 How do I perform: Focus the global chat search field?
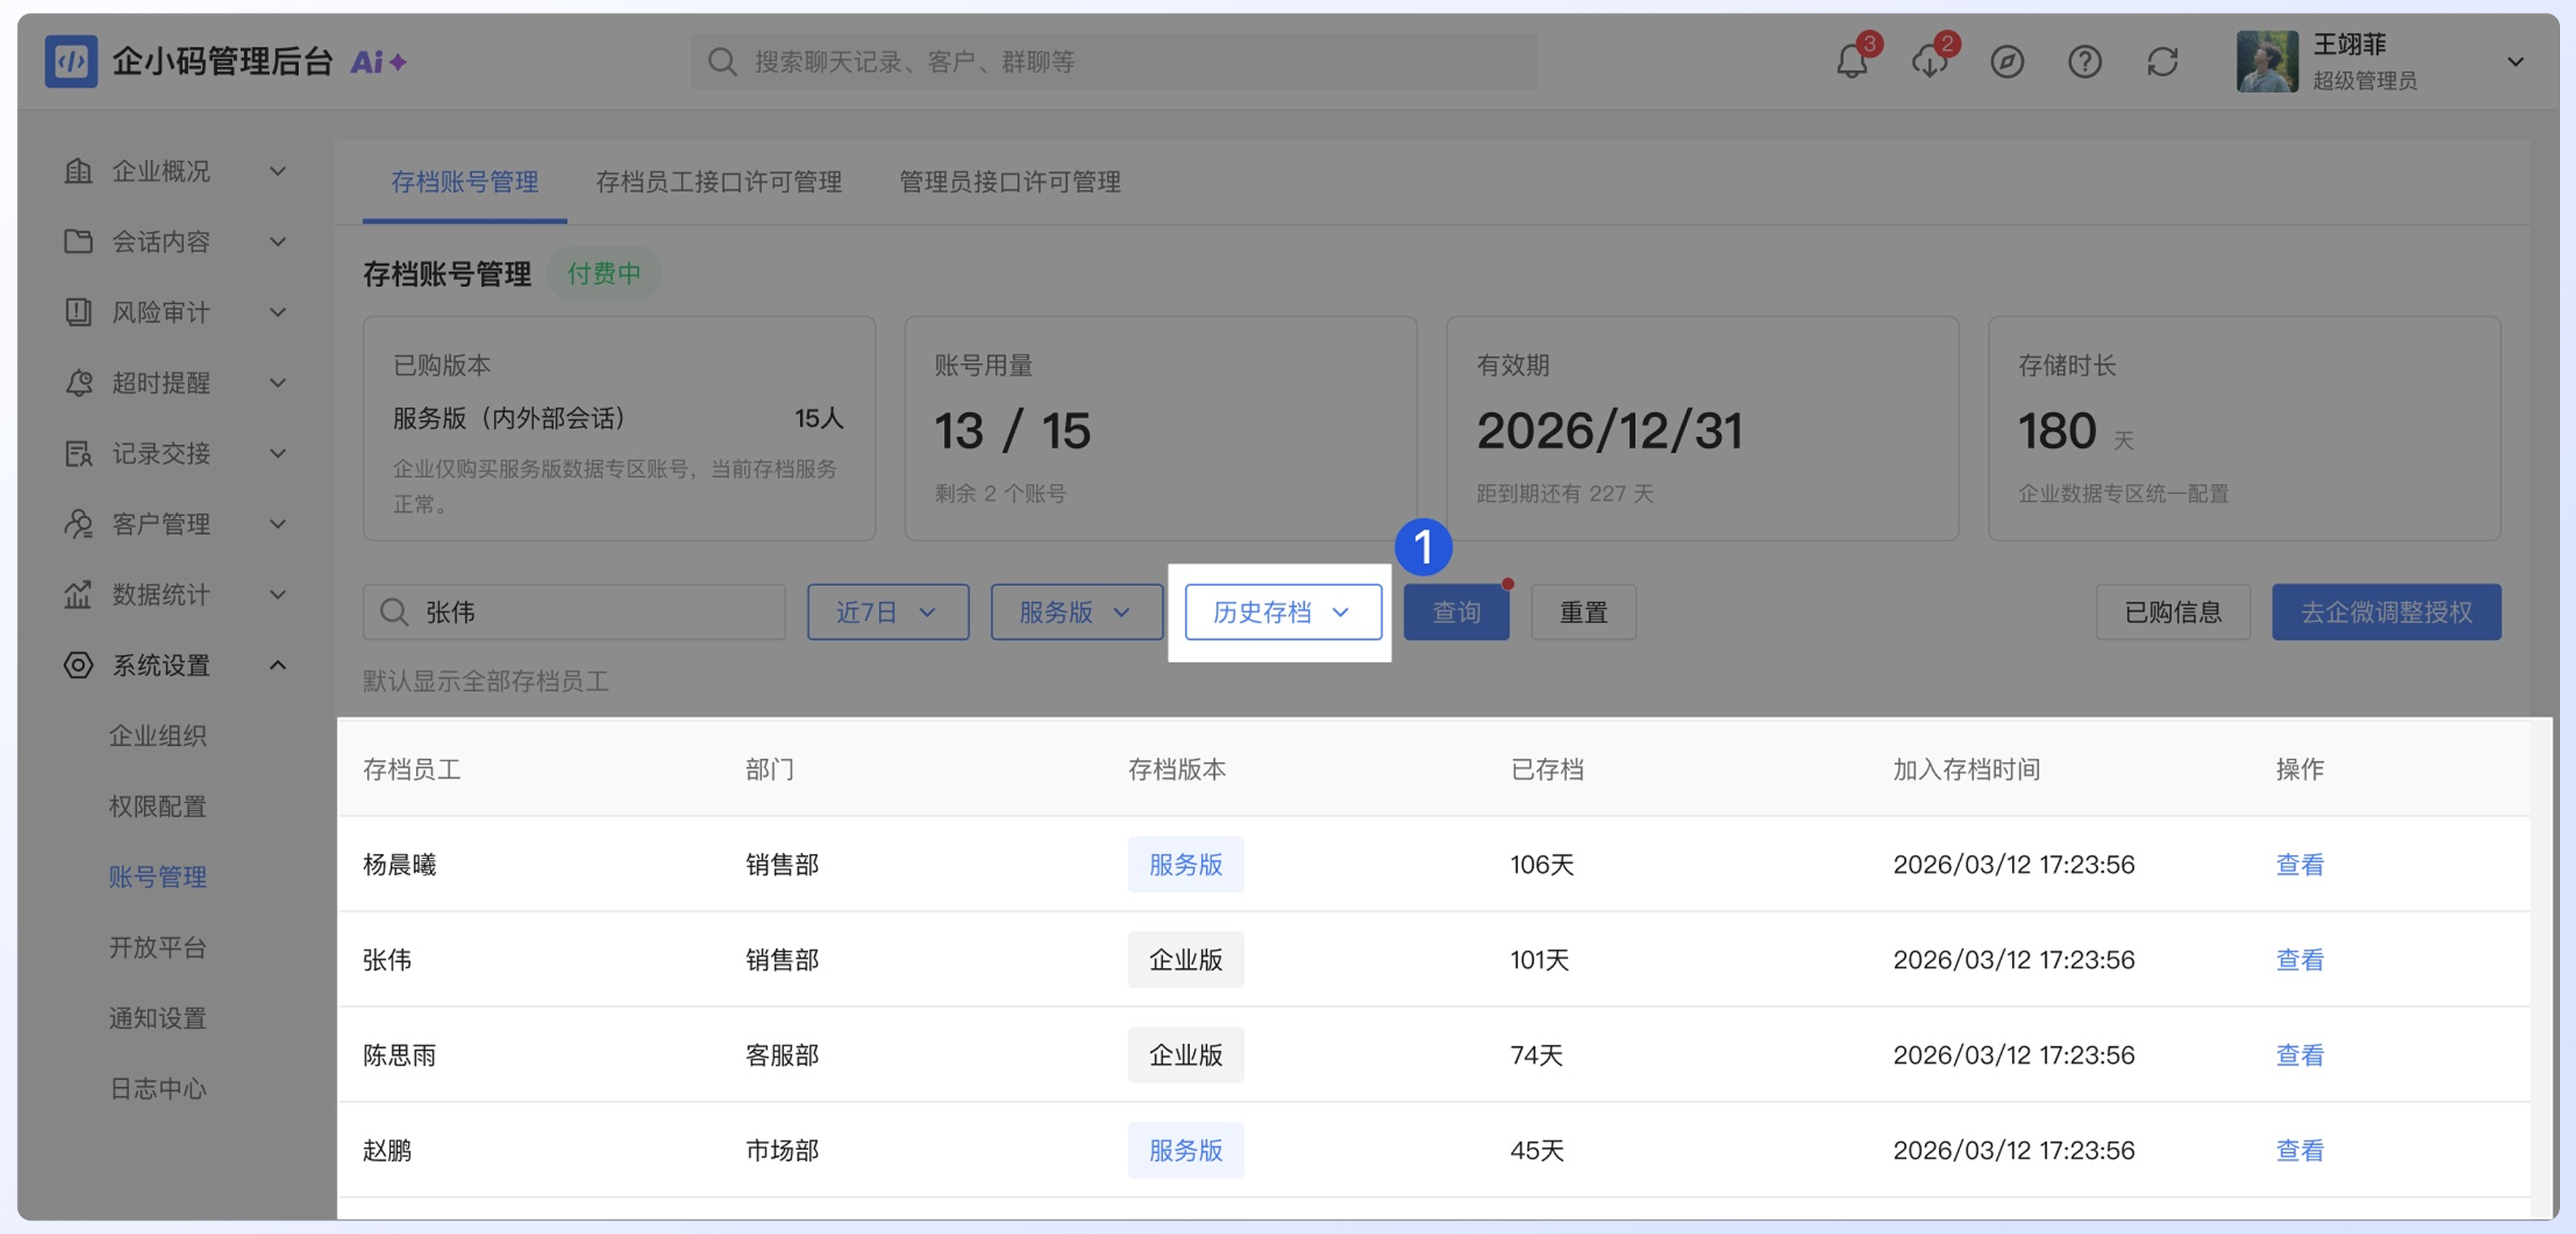1113,62
